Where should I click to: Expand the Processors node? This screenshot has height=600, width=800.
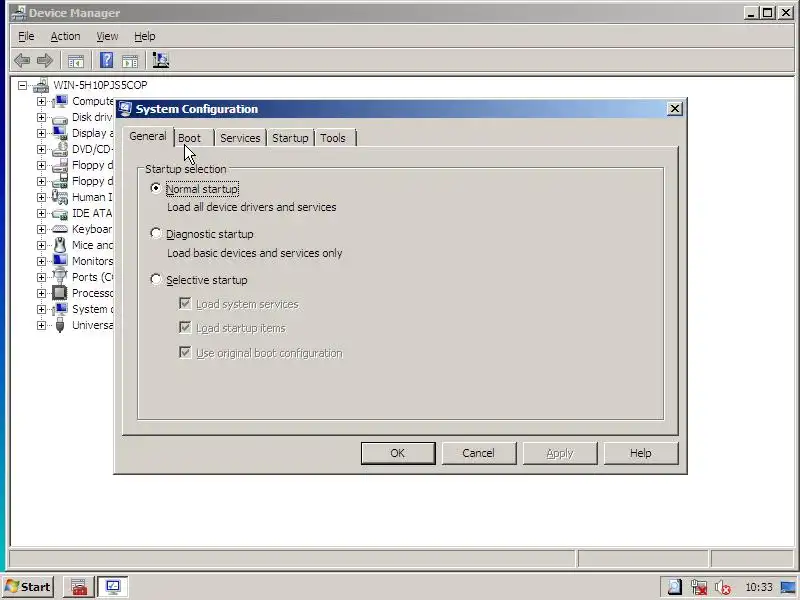(41, 293)
